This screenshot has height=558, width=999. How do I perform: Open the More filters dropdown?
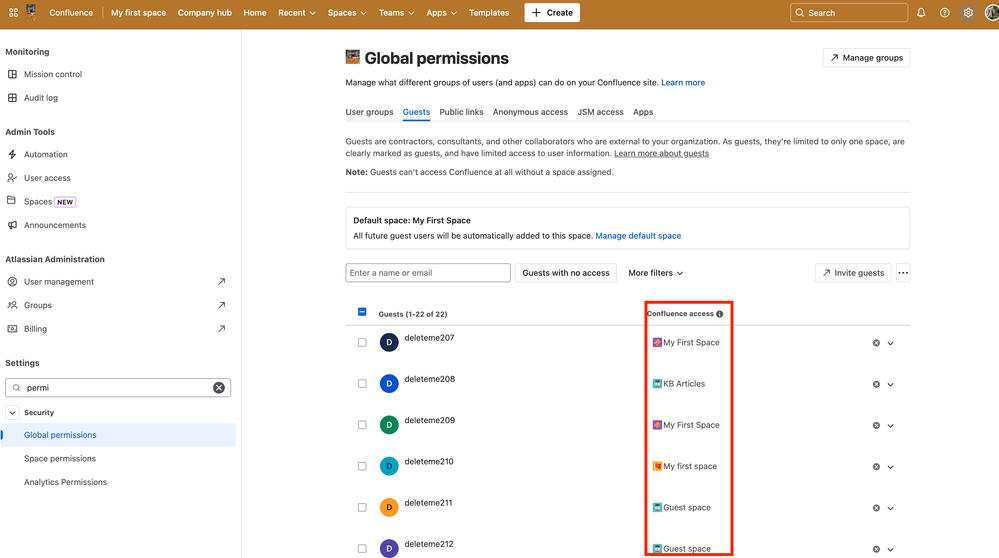(x=656, y=273)
